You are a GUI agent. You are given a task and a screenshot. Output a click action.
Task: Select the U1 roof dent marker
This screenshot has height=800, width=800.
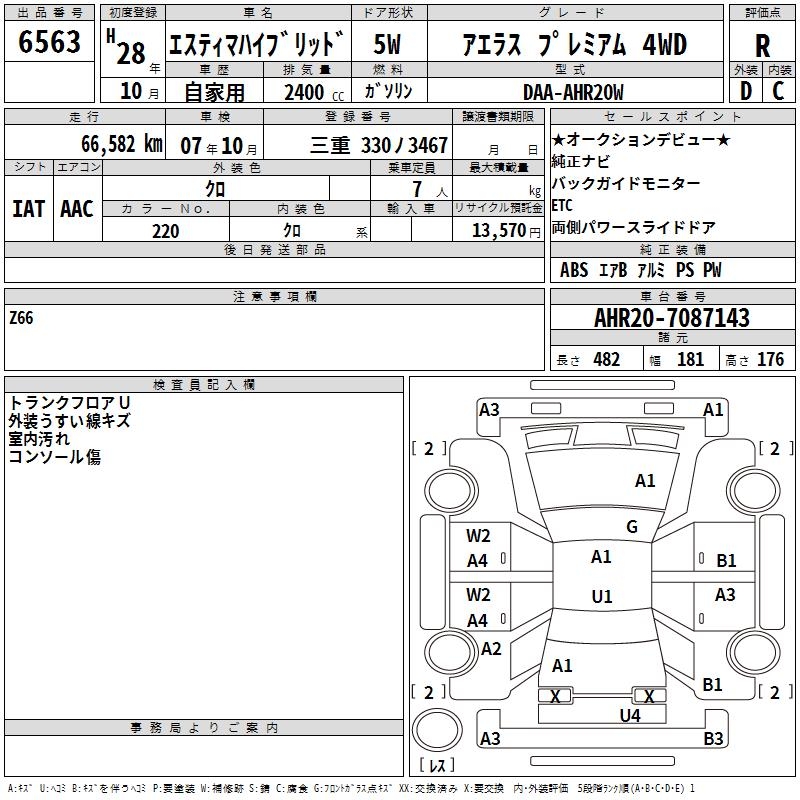click(601, 597)
